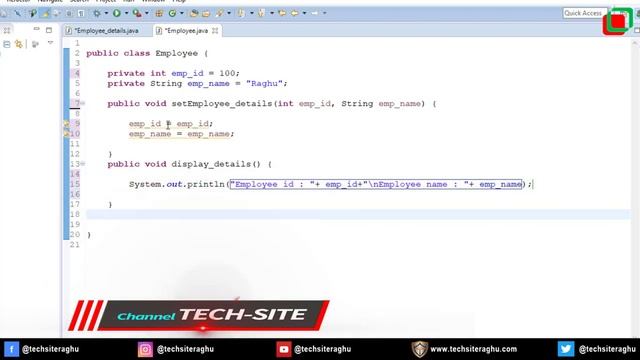Open the left panel View Menu triangle

[50, 42]
